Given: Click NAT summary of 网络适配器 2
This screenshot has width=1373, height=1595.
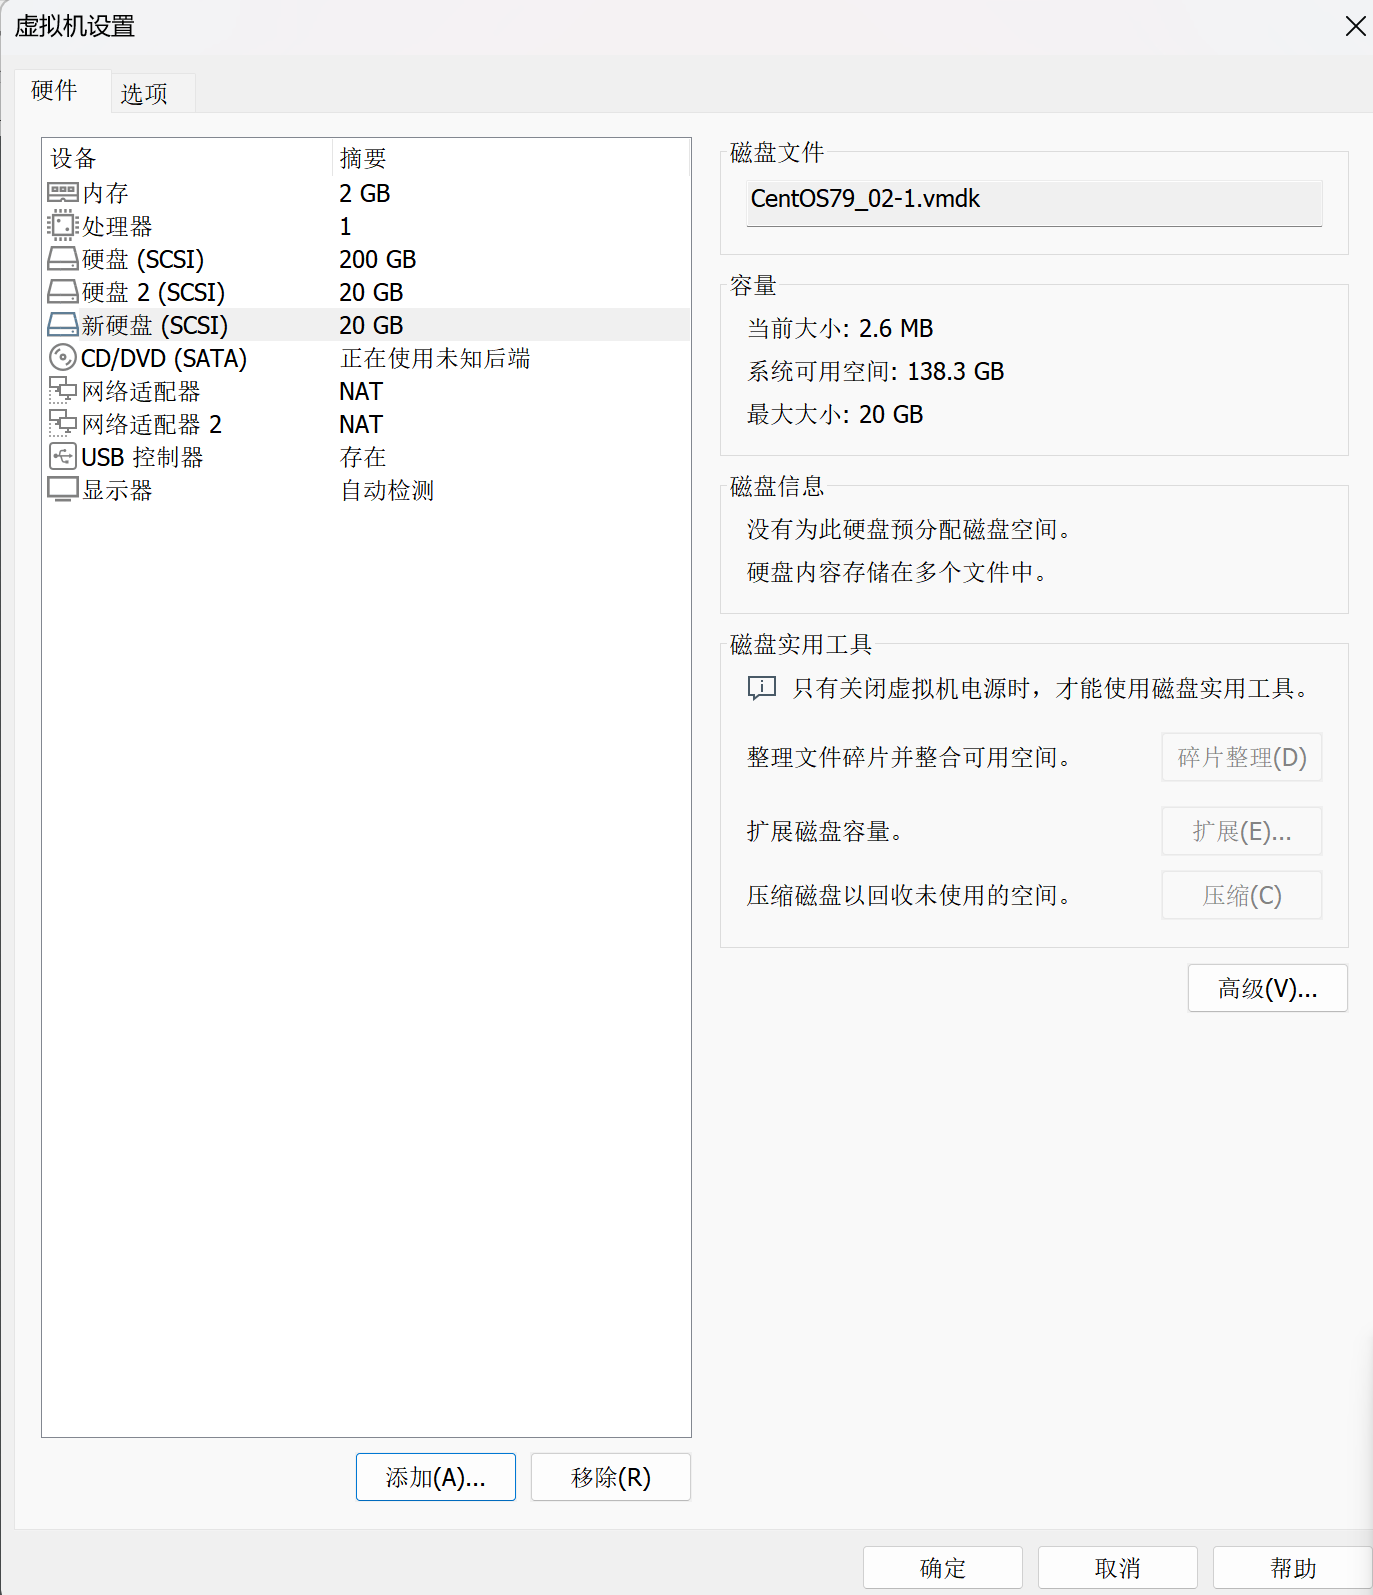Looking at the screenshot, I should point(361,424).
